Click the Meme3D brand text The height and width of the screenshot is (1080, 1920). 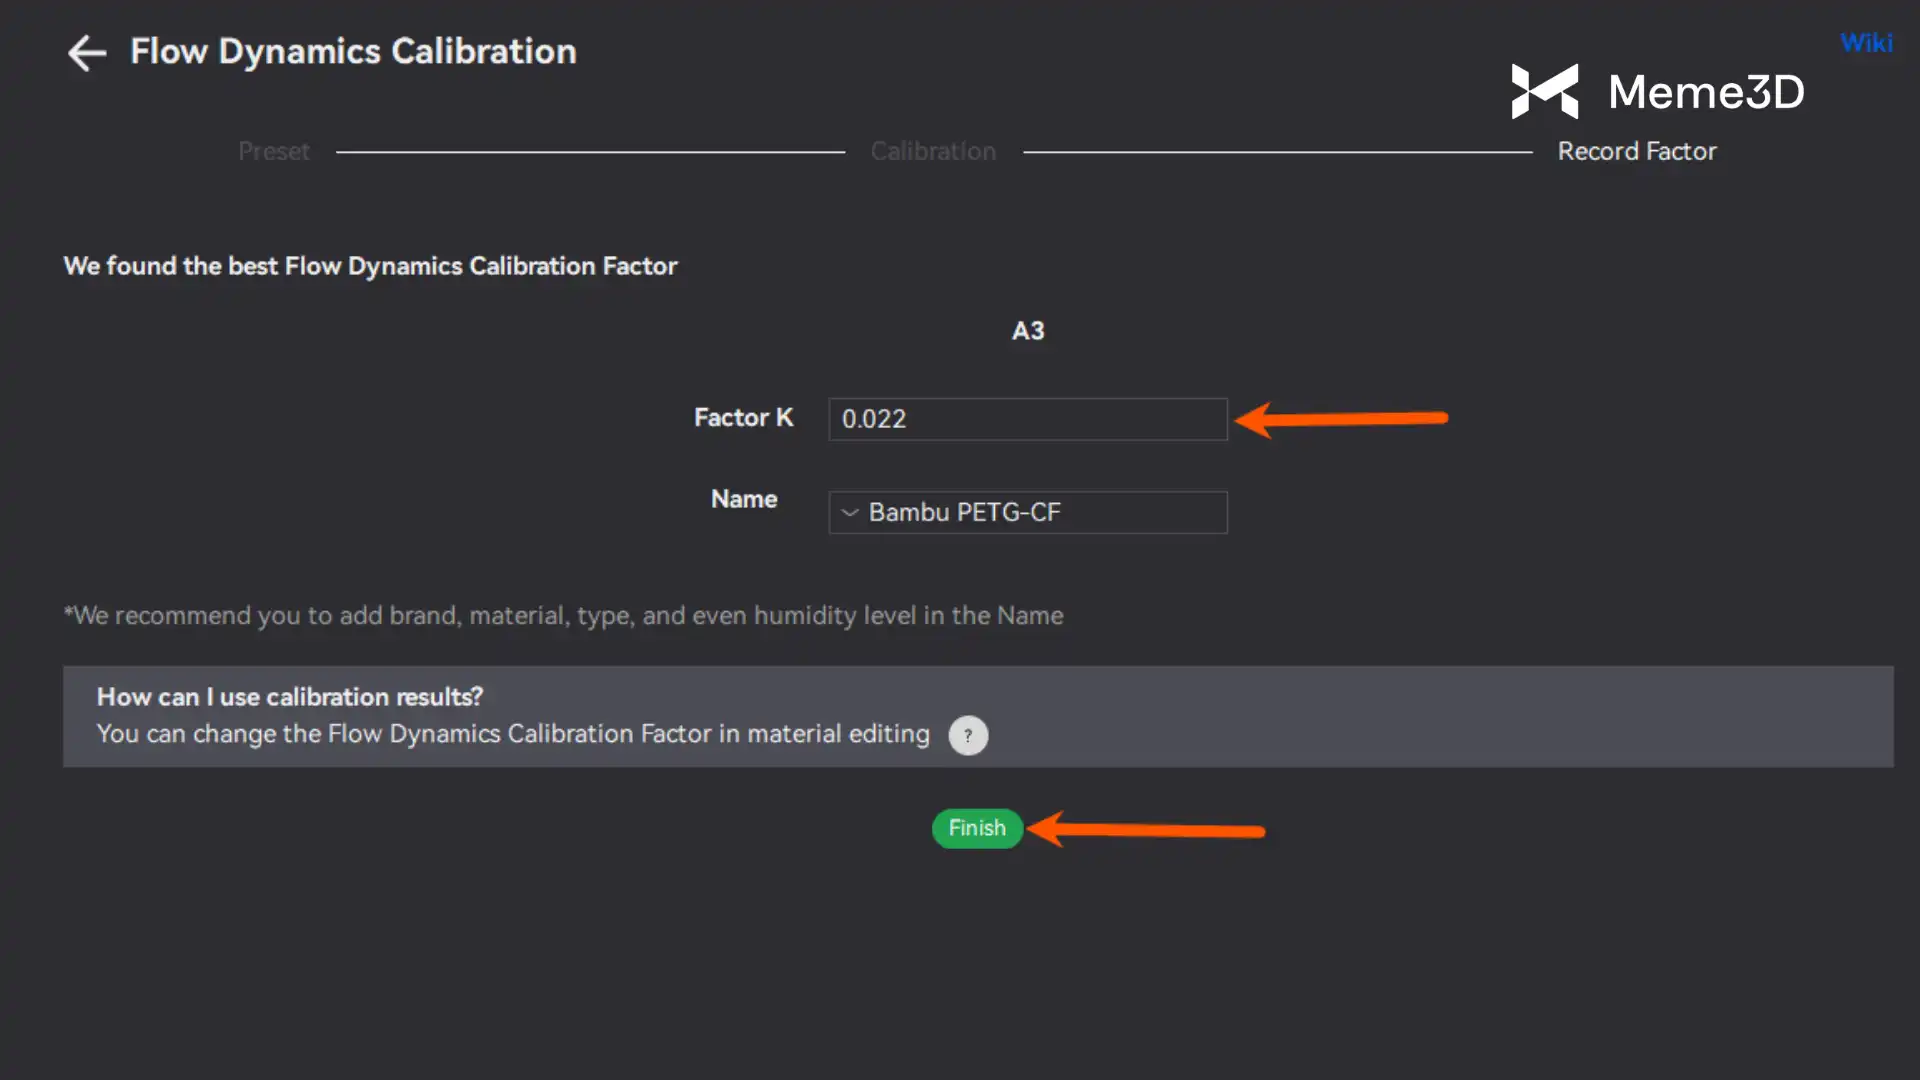[x=1706, y=92]
